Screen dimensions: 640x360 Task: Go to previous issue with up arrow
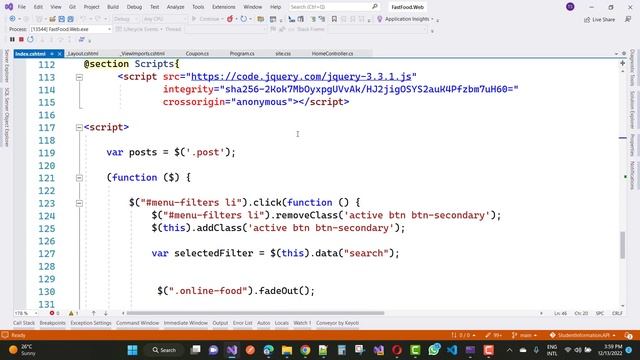(x=93, y=313)
